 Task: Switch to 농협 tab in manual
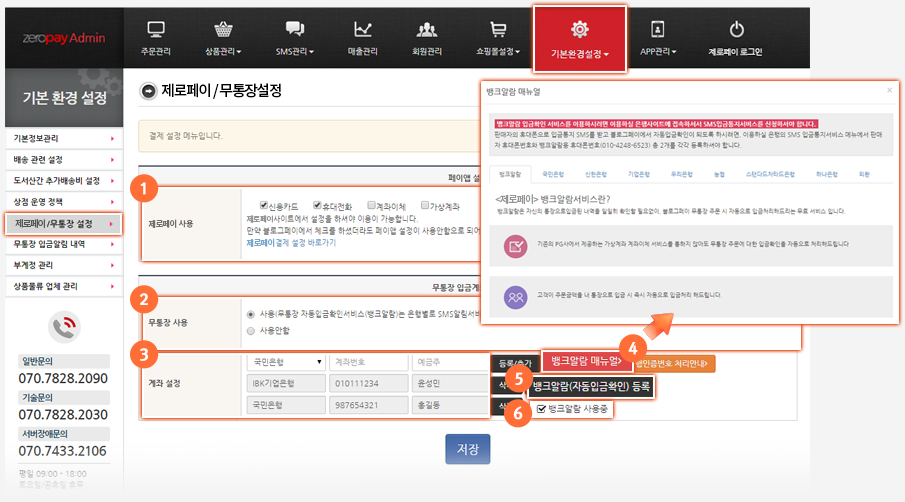[x=719, y=174]
